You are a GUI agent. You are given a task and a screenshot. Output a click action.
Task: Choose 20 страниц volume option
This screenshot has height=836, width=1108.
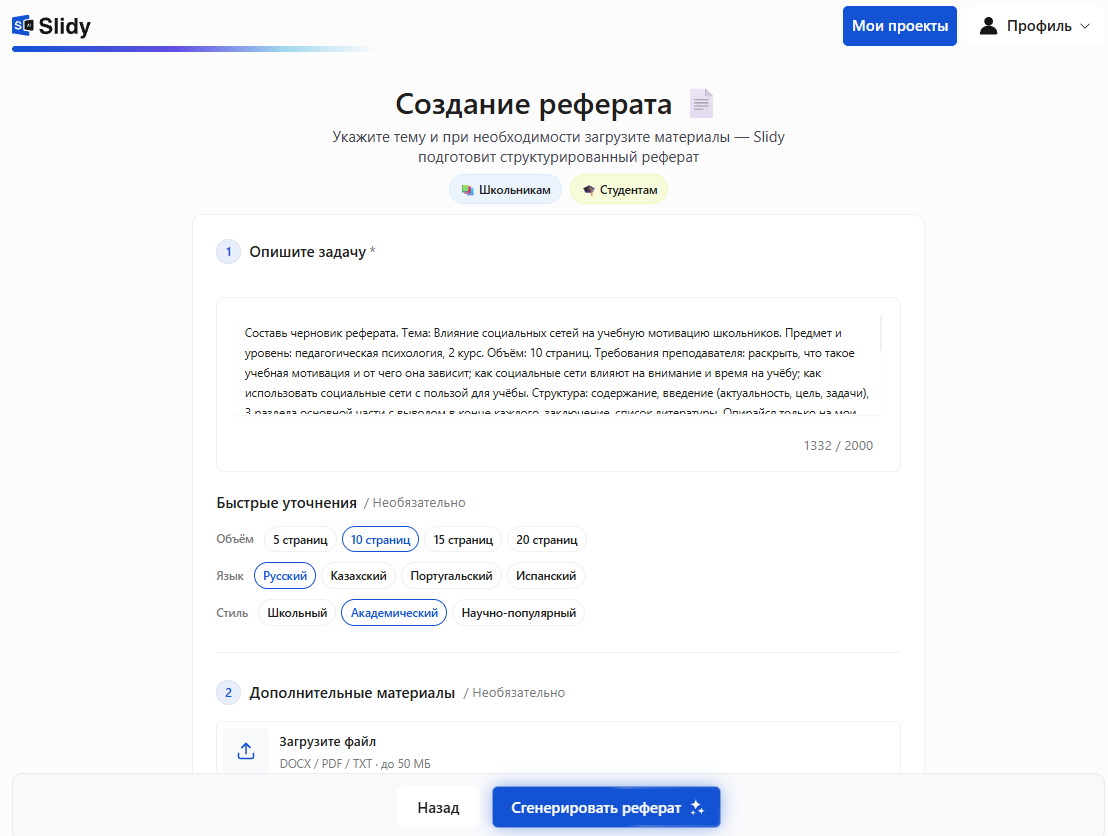point(546,539)
